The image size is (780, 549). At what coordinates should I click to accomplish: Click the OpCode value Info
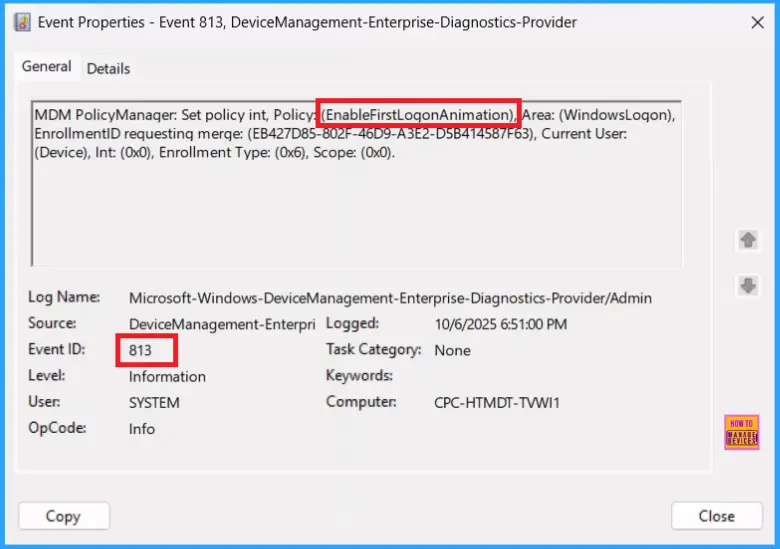(x=142, y=429)
